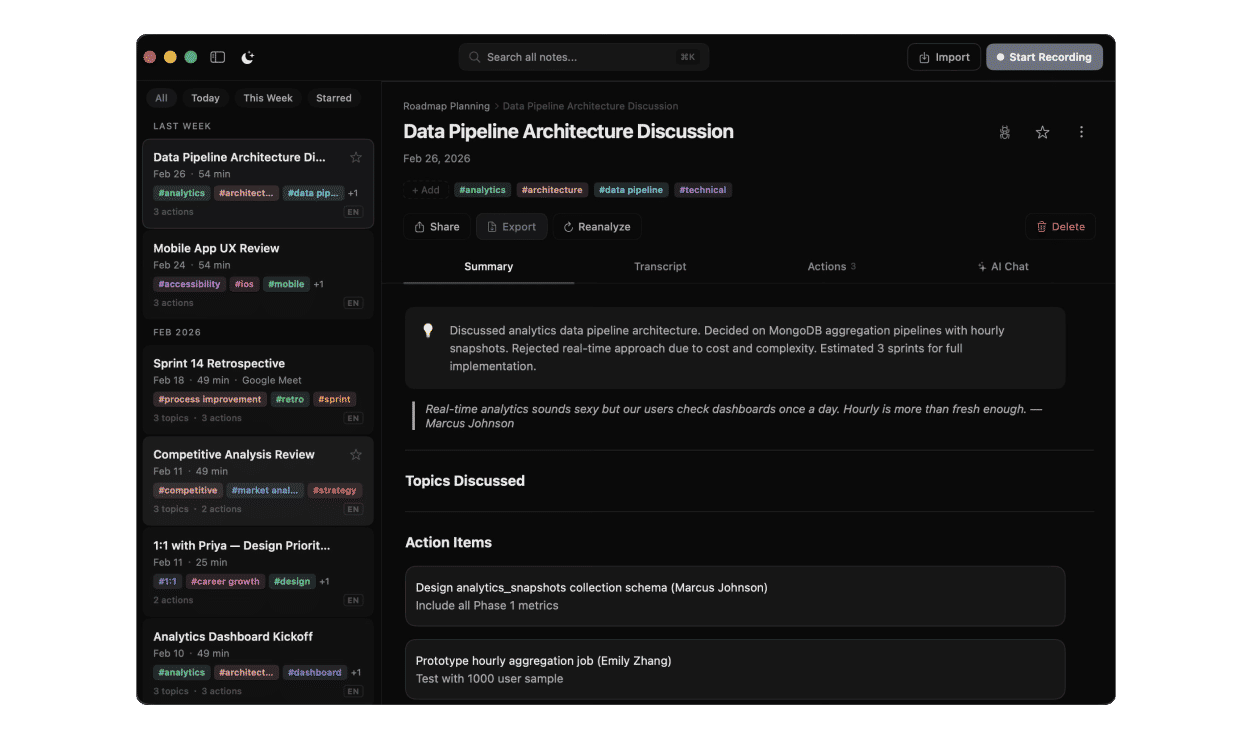Click the #career growth tag in Priya card
Image resolution: width=1252 pixels, height=739 pixels.
pyautogui.click(x=225, y=581)
